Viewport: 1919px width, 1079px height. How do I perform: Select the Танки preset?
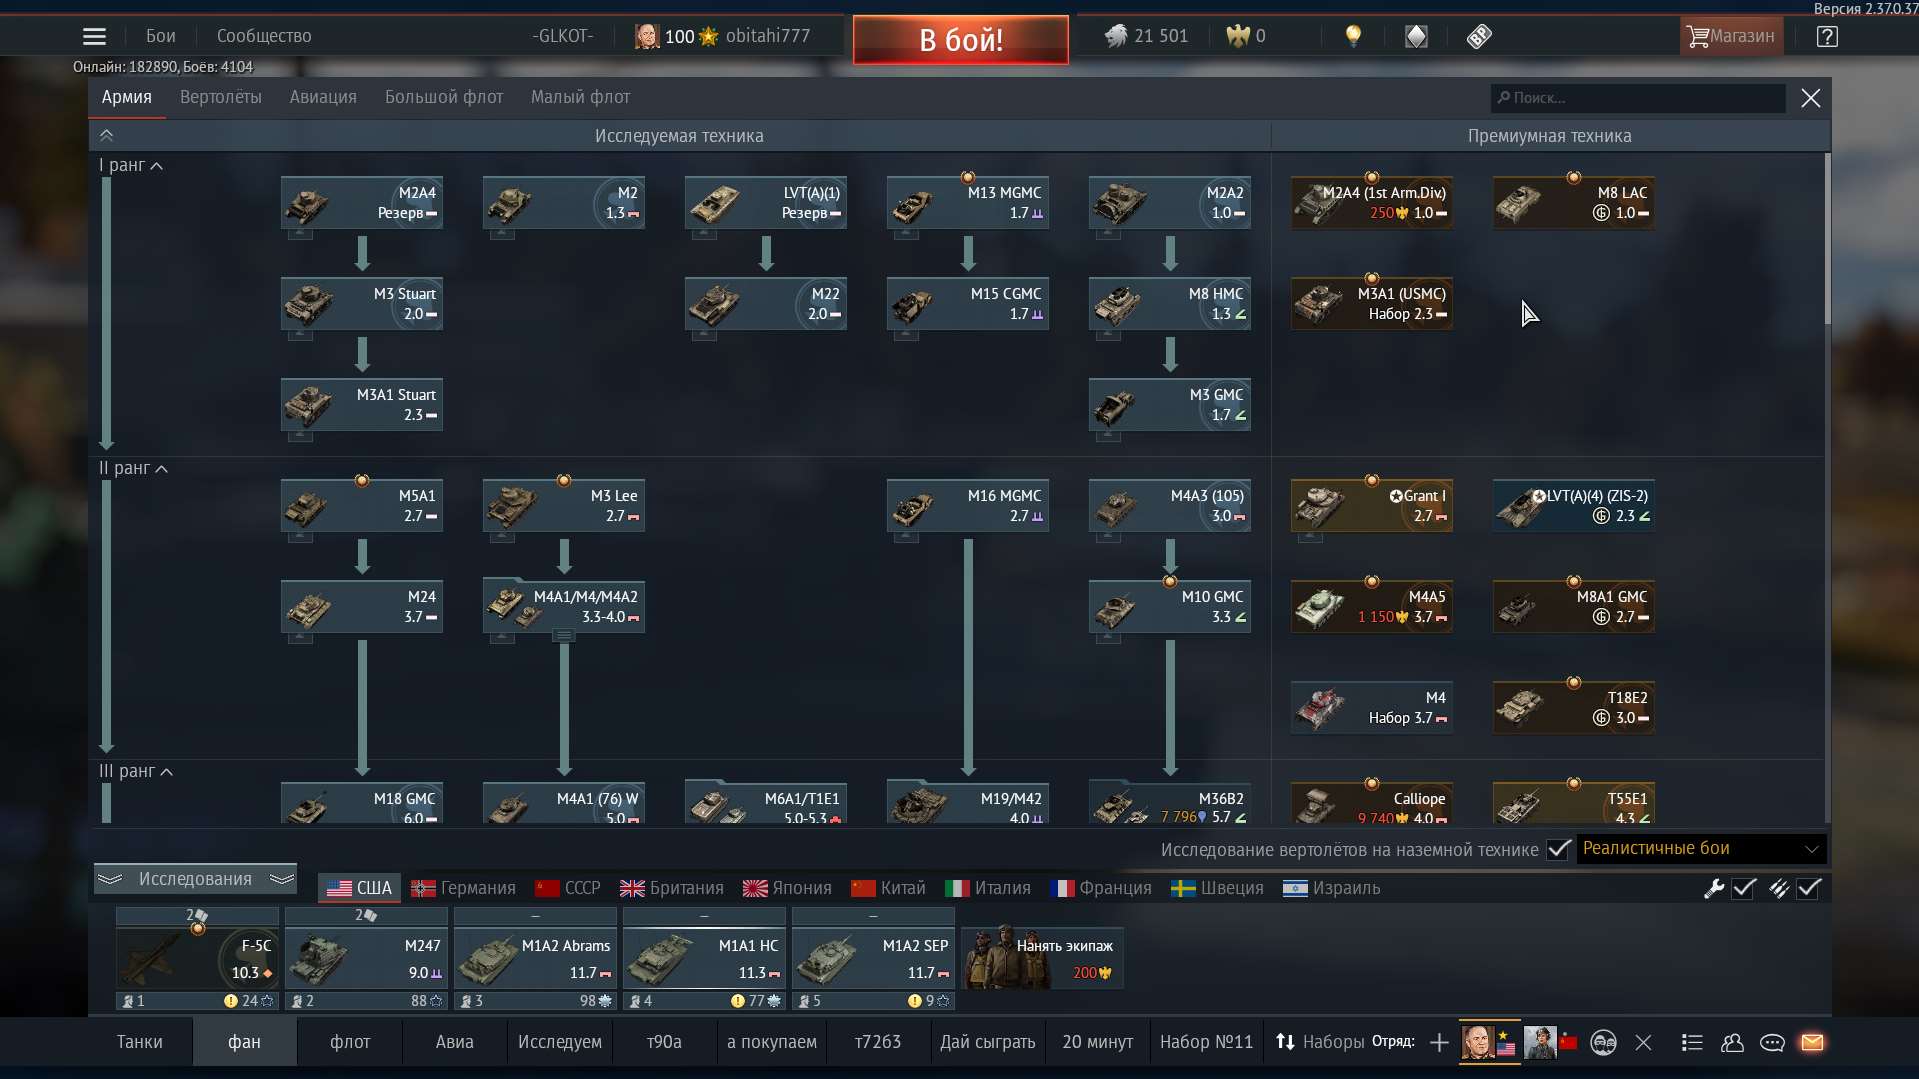tap(140, 1042)
